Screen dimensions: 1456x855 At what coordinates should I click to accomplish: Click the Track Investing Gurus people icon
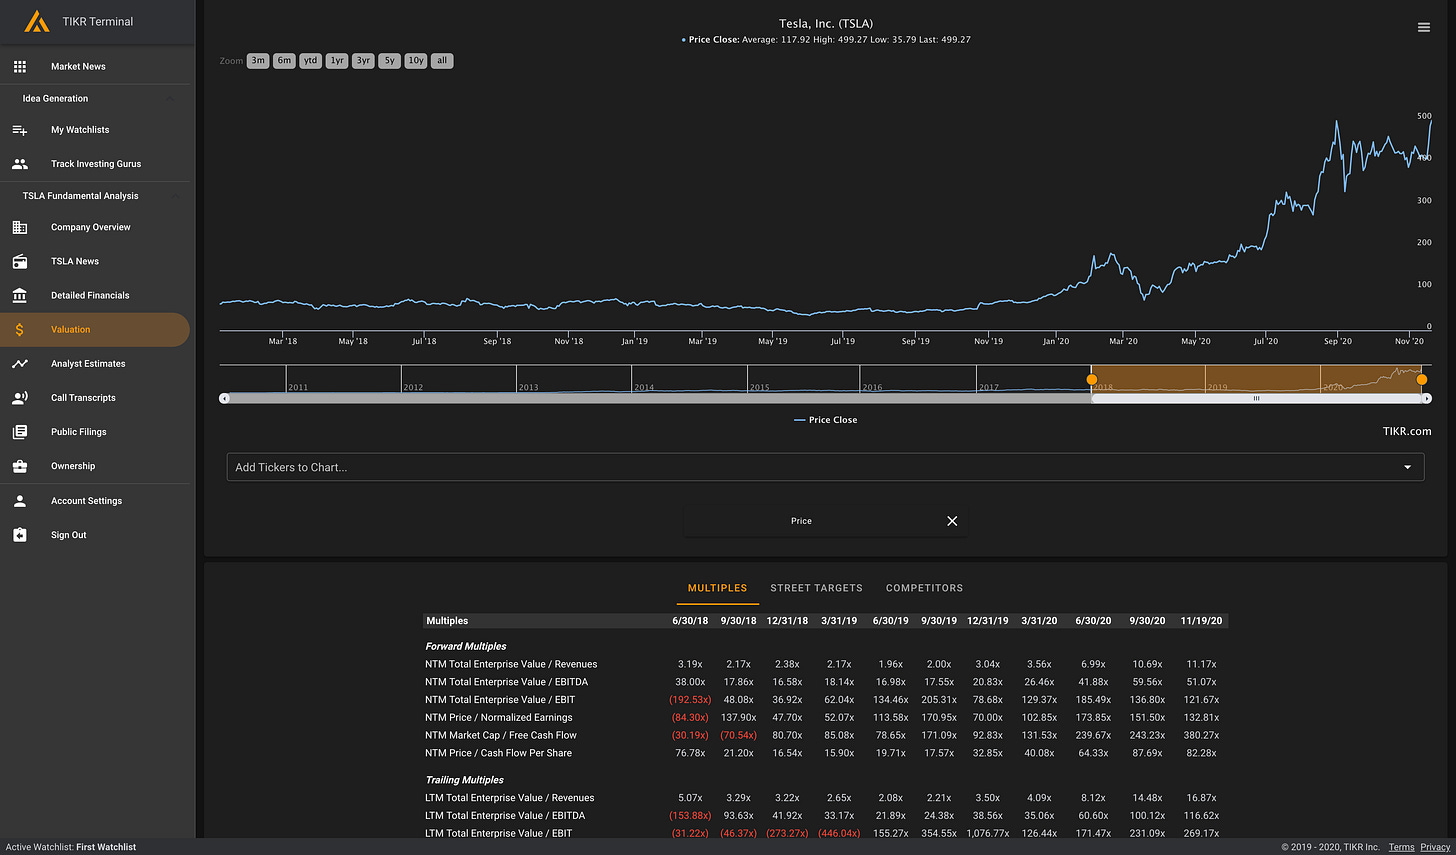(20, 164)
